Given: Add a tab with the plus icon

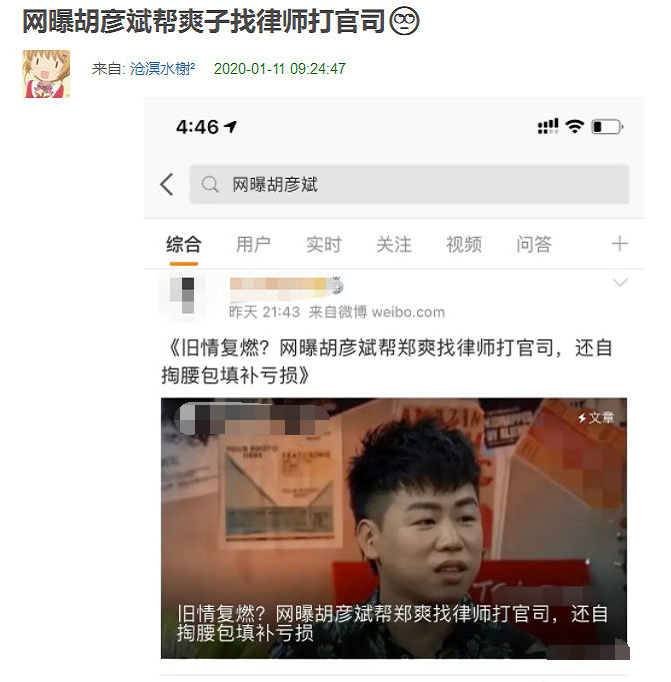Looking at the screenshot, I should [x=619, y=244].
